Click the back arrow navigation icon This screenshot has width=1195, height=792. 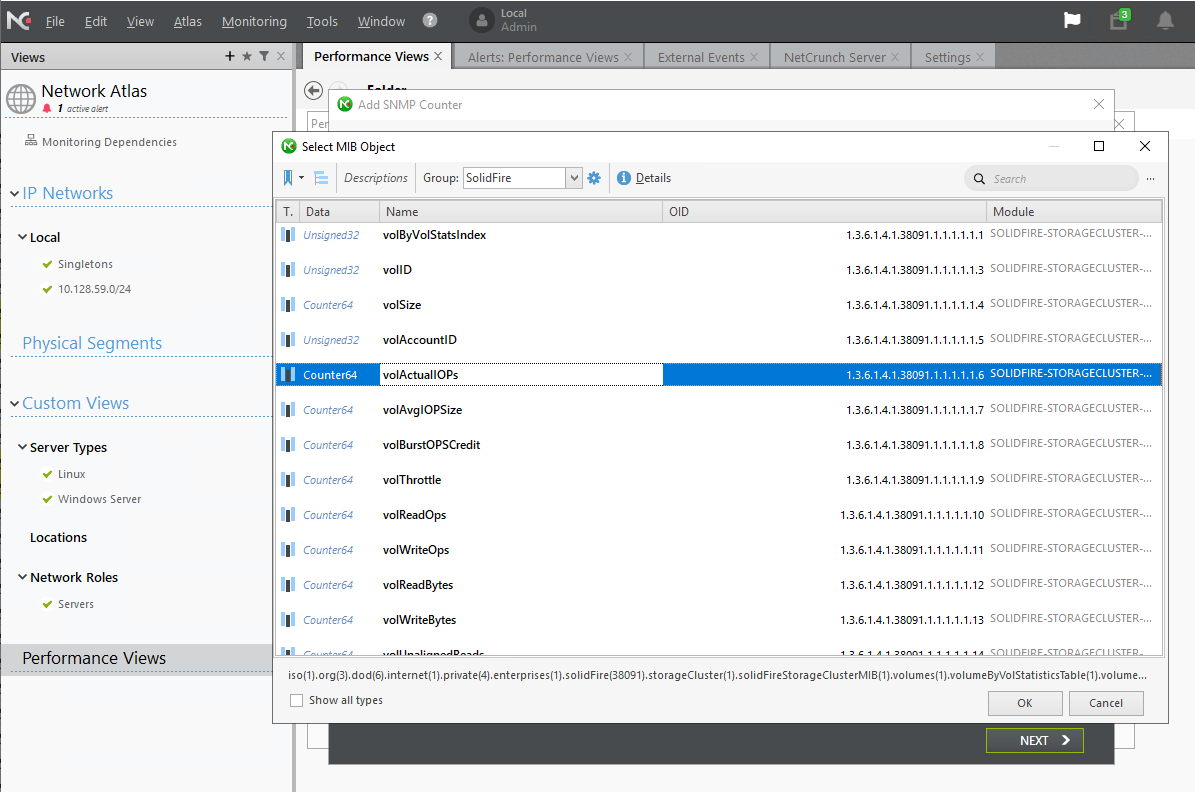(x=313, y=90)
